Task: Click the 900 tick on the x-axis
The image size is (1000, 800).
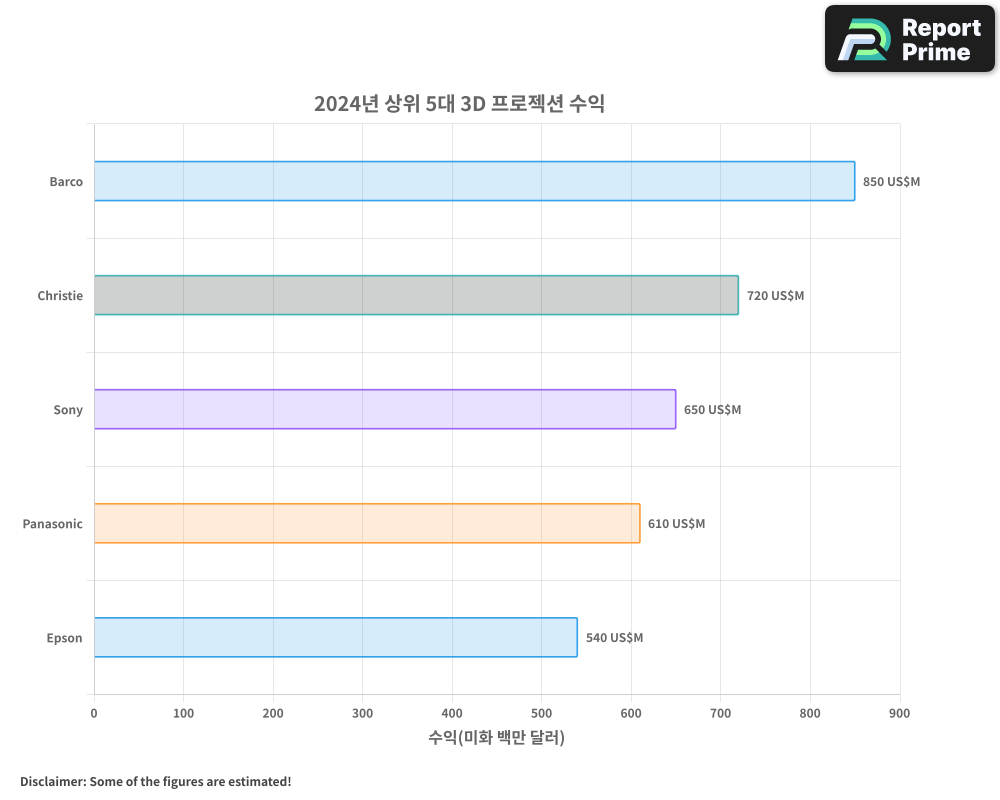Action: (x=899, y=713)
